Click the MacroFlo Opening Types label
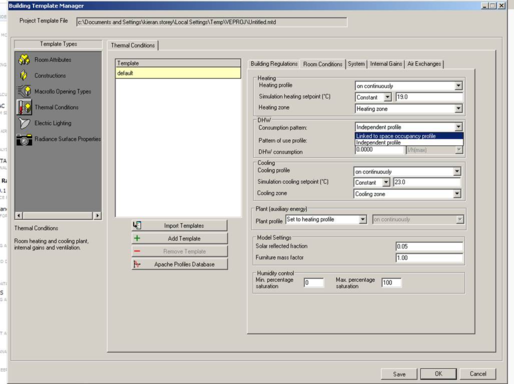 click(x=63, y=91)
